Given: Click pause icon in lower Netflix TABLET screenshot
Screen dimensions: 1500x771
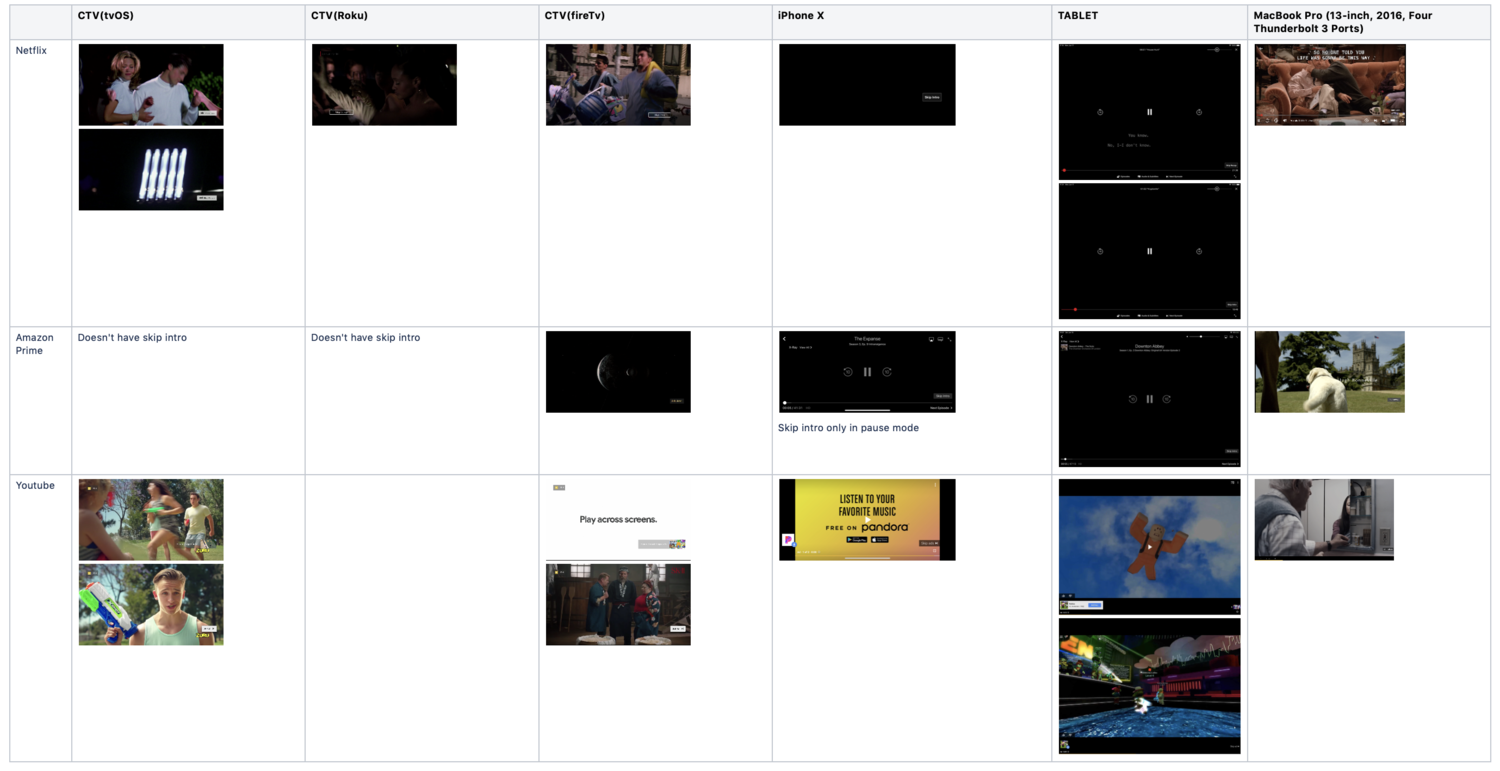Looking at the screenshot, I should pyautogui.click(x=1149, y=251).
